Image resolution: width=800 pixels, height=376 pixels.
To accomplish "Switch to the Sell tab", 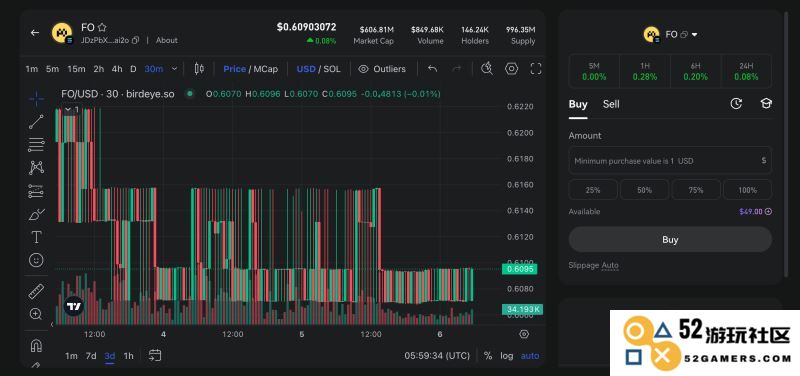I will [611, 104].
